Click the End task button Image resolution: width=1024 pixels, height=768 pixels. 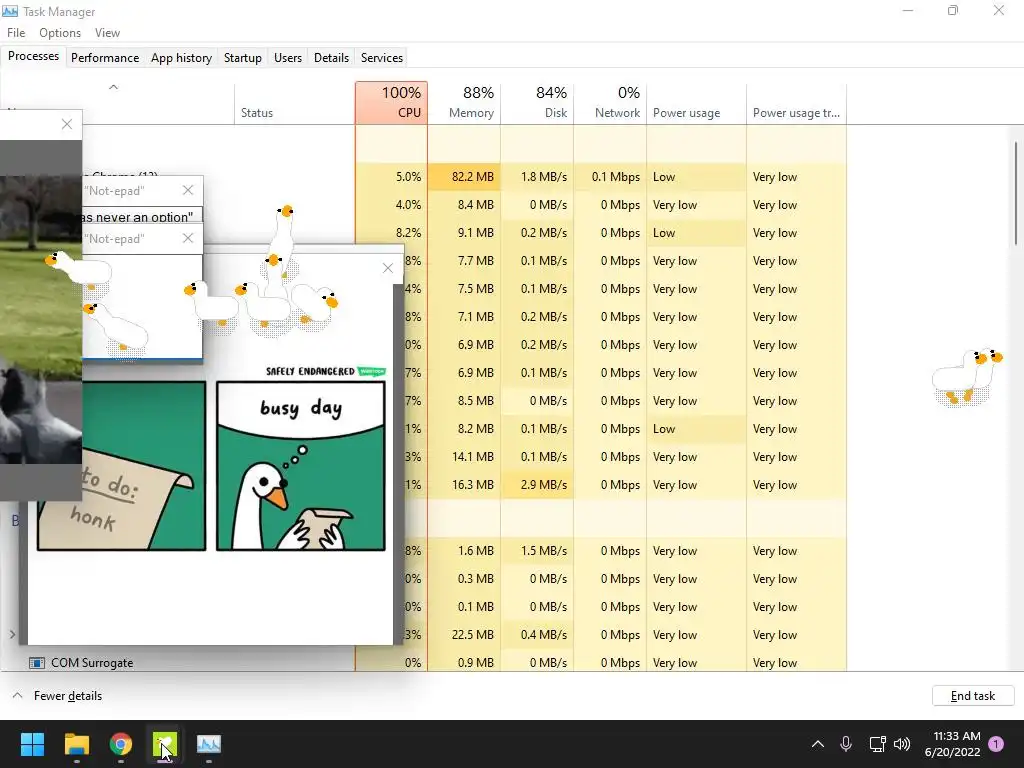tap(972, 696)
